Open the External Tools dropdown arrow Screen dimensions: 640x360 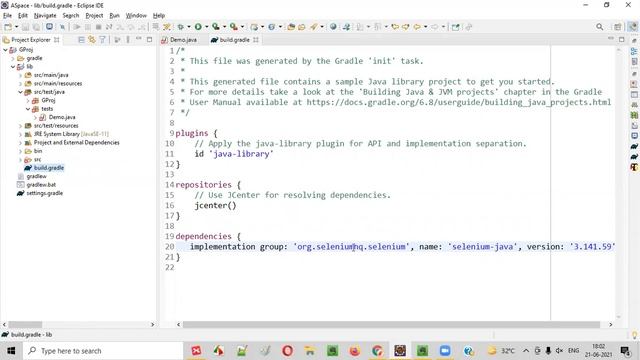pyautogui.click(x=242, y=27)
